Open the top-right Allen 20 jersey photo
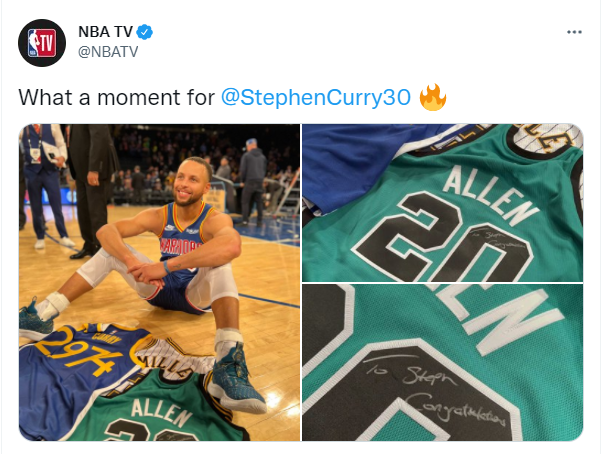 (442, 203)
